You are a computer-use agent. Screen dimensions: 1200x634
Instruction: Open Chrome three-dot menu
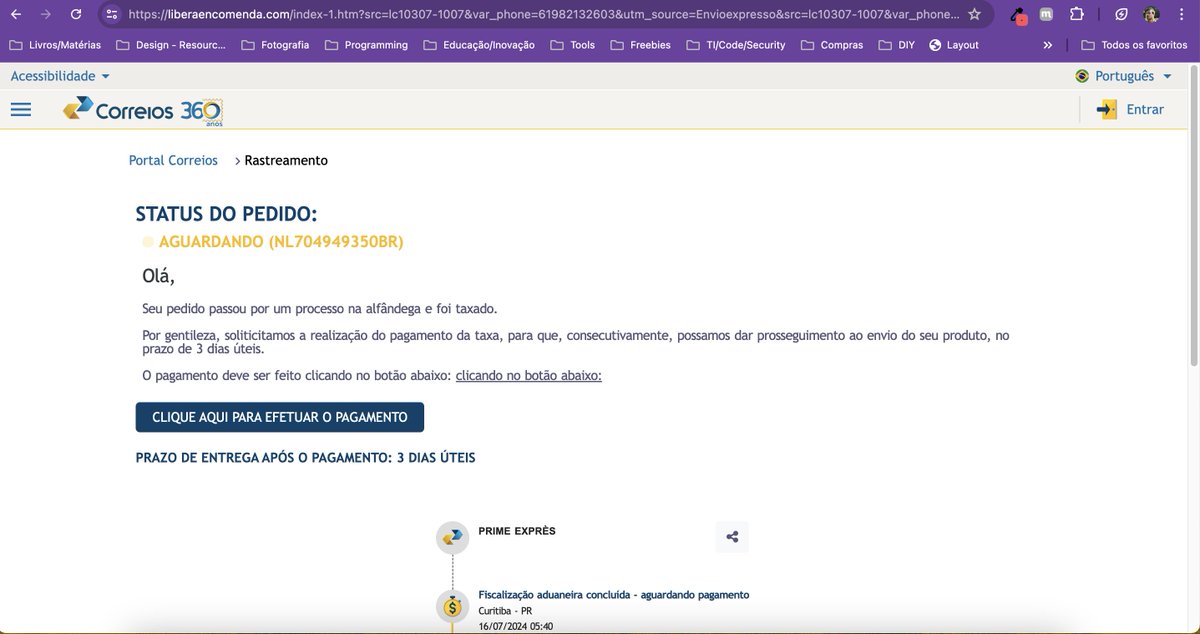pos(1181,15)
